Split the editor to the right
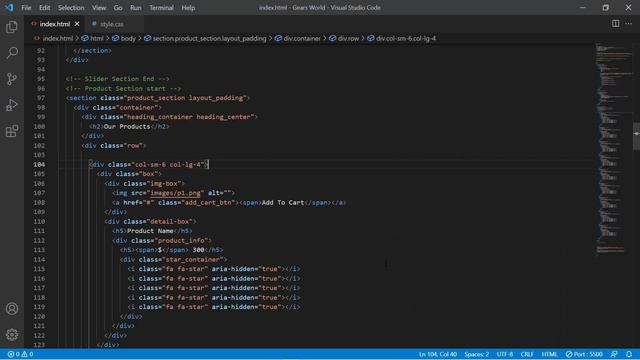The width and height of the screenshot is (640, 360). point(616,24)
